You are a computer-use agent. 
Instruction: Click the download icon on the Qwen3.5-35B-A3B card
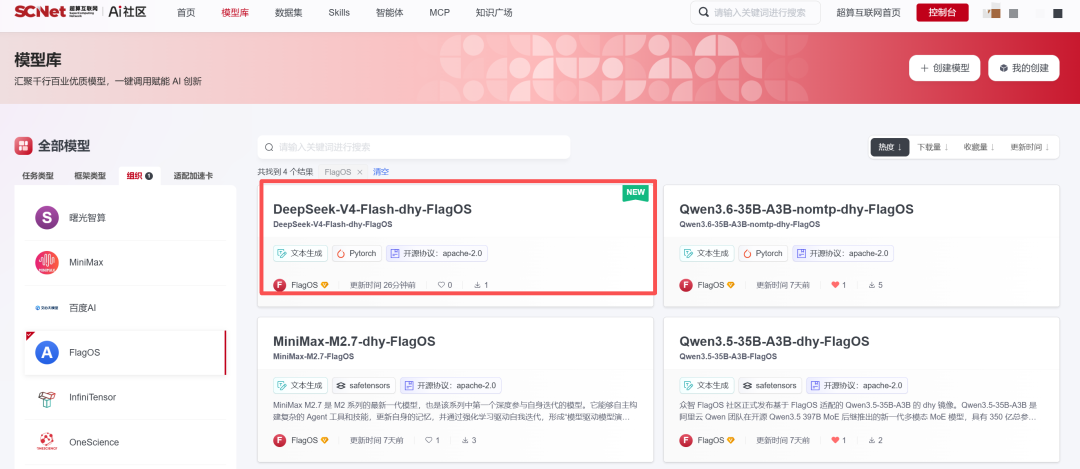tap(871, 440)
